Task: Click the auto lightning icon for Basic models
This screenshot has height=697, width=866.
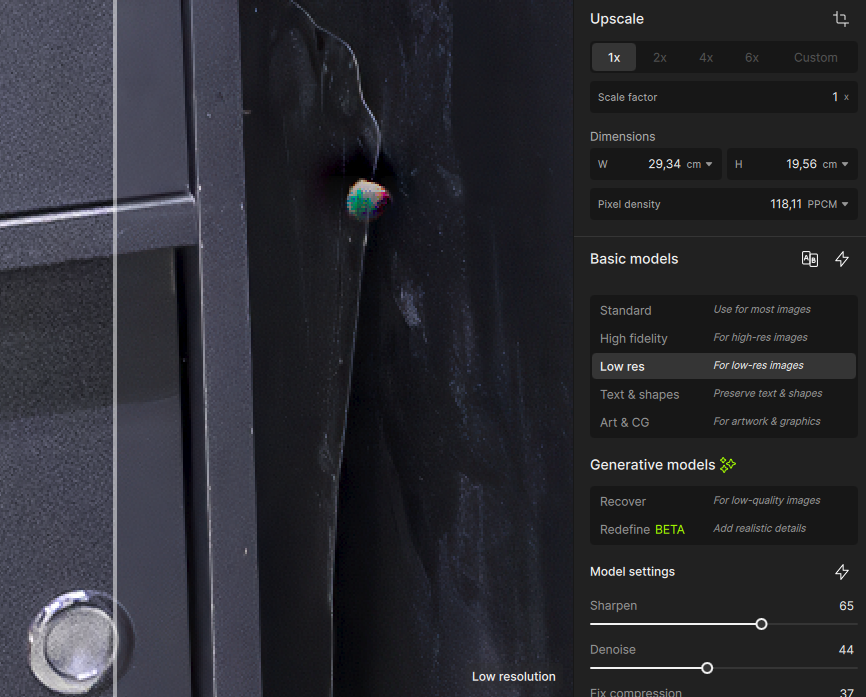Action: [842, 259]
